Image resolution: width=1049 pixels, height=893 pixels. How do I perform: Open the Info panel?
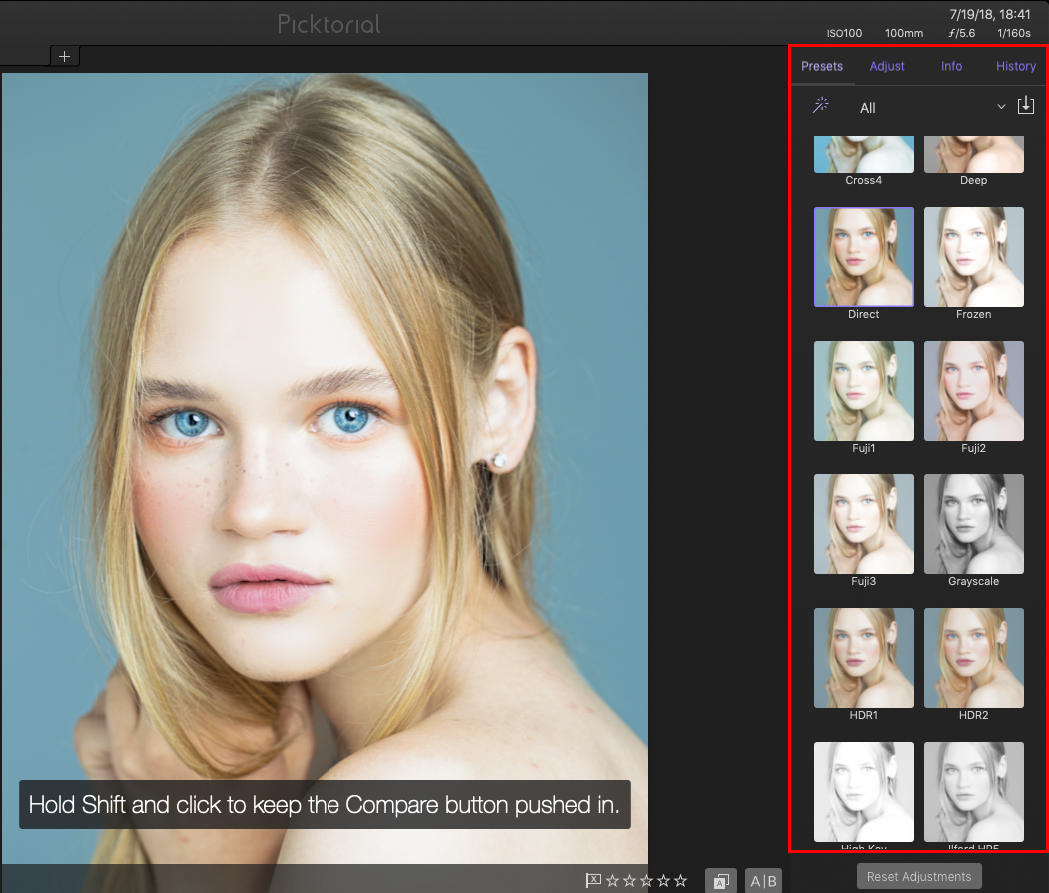tap(950, 66)
